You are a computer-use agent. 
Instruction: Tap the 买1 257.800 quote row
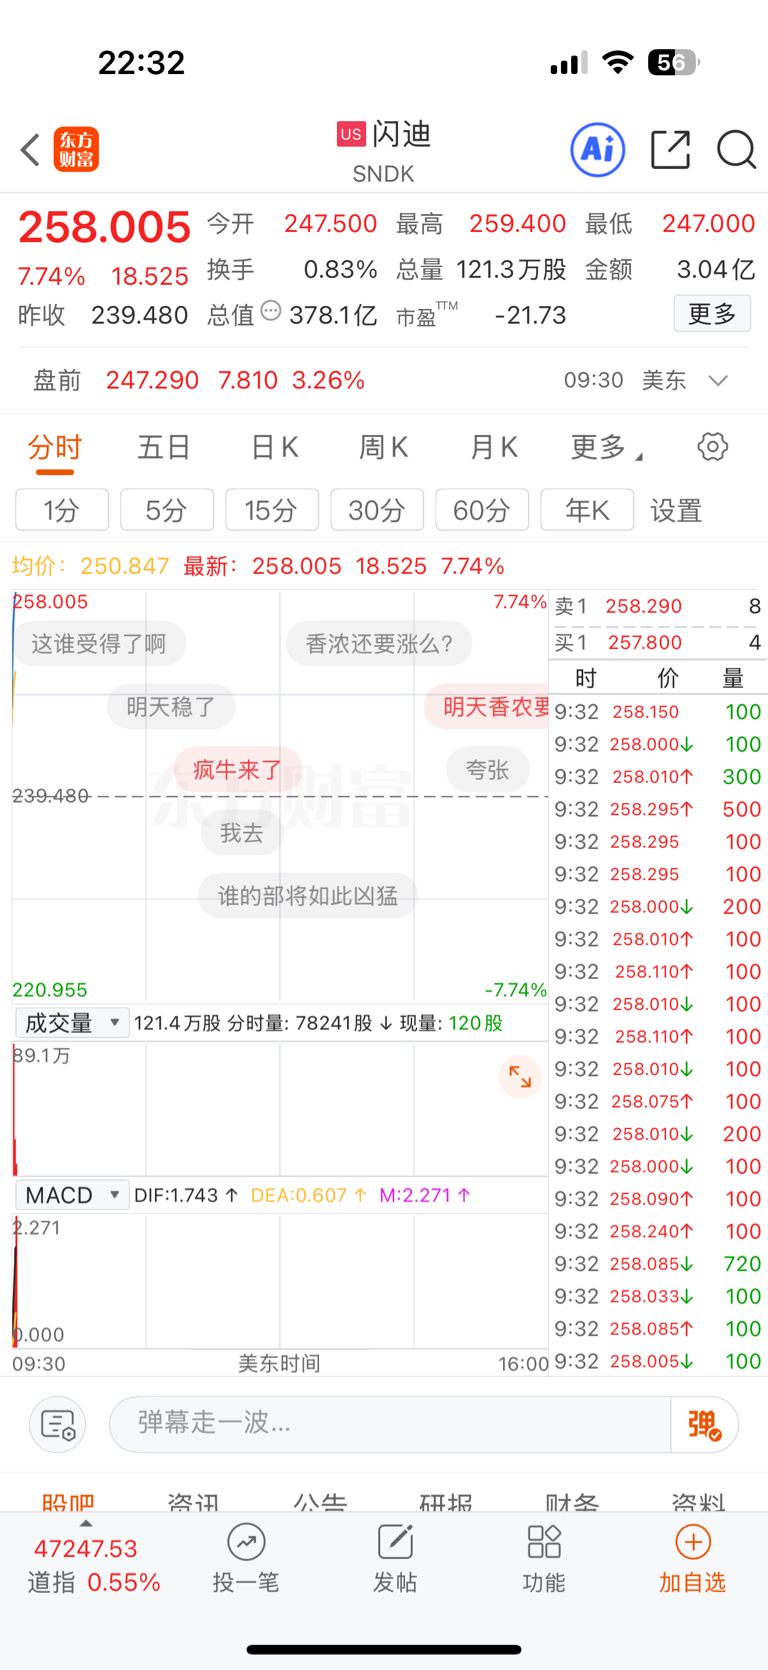[658, 642]
